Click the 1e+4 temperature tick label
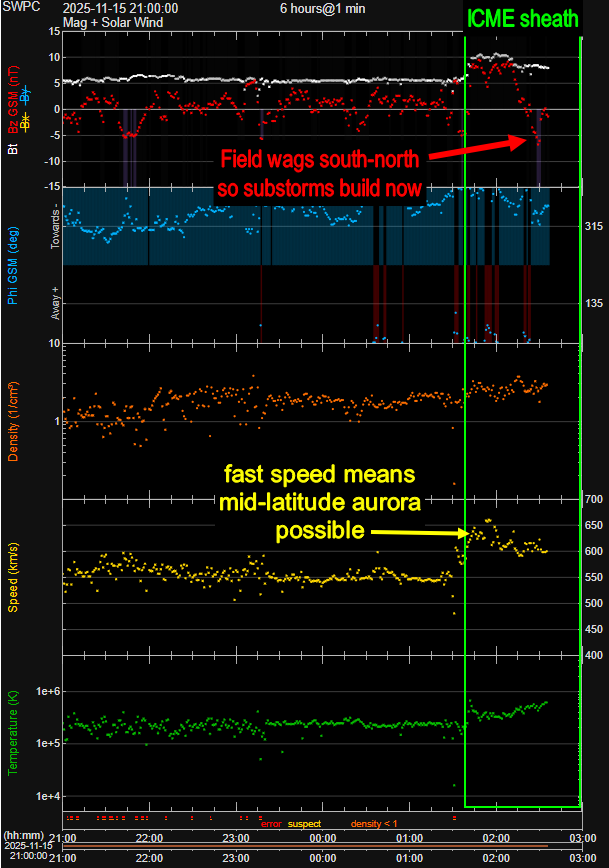Viewport: 609px width, 868px height. point(48,797)
